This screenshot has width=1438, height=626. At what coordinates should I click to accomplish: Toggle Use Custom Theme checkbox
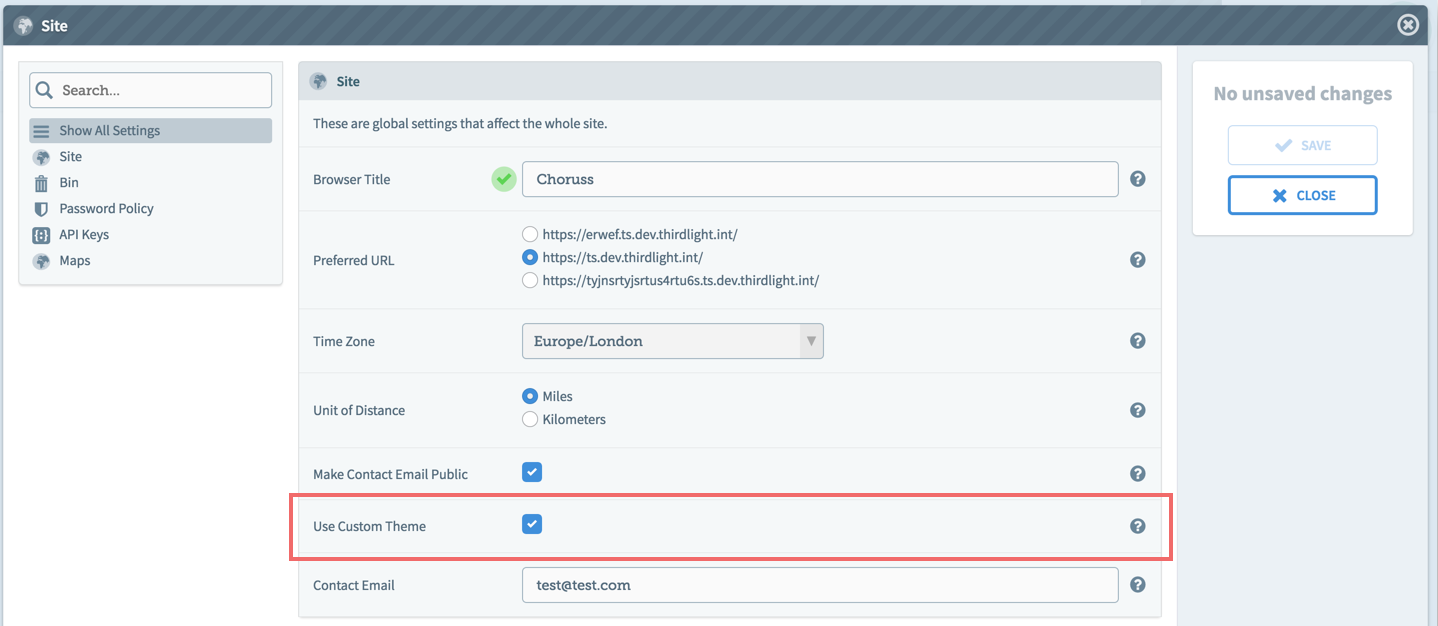click(x=532, y=523)
